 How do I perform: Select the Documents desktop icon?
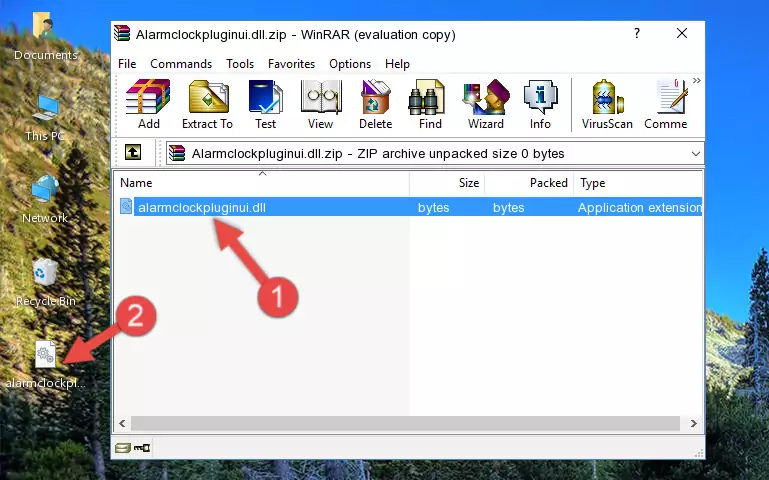[45, 36]
